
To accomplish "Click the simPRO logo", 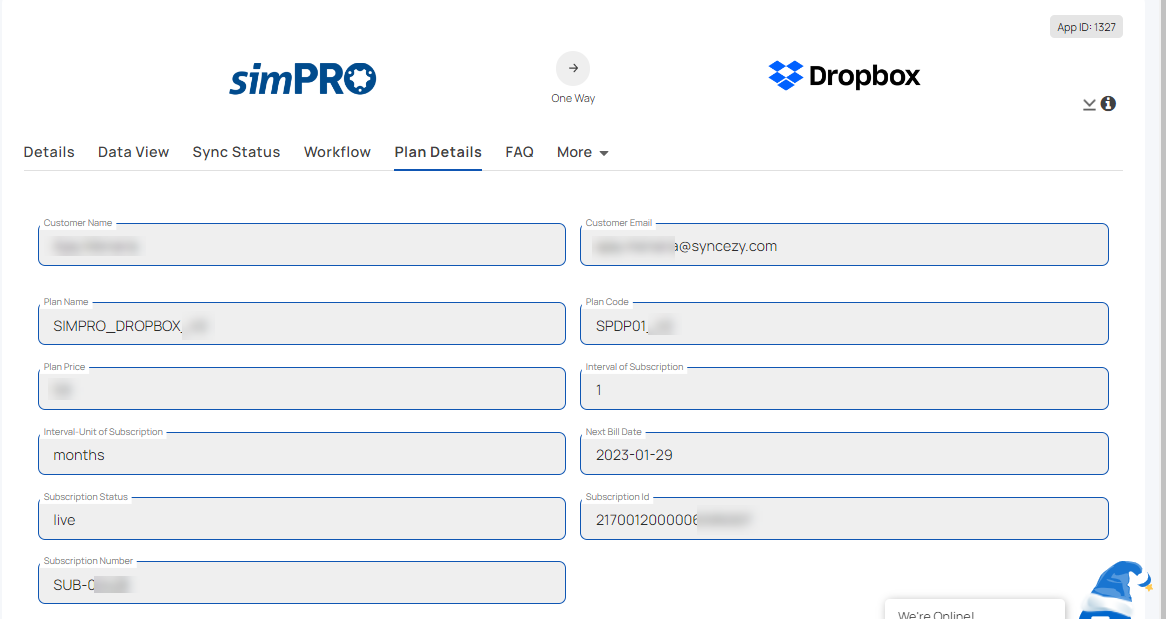I will click(303, 79).
